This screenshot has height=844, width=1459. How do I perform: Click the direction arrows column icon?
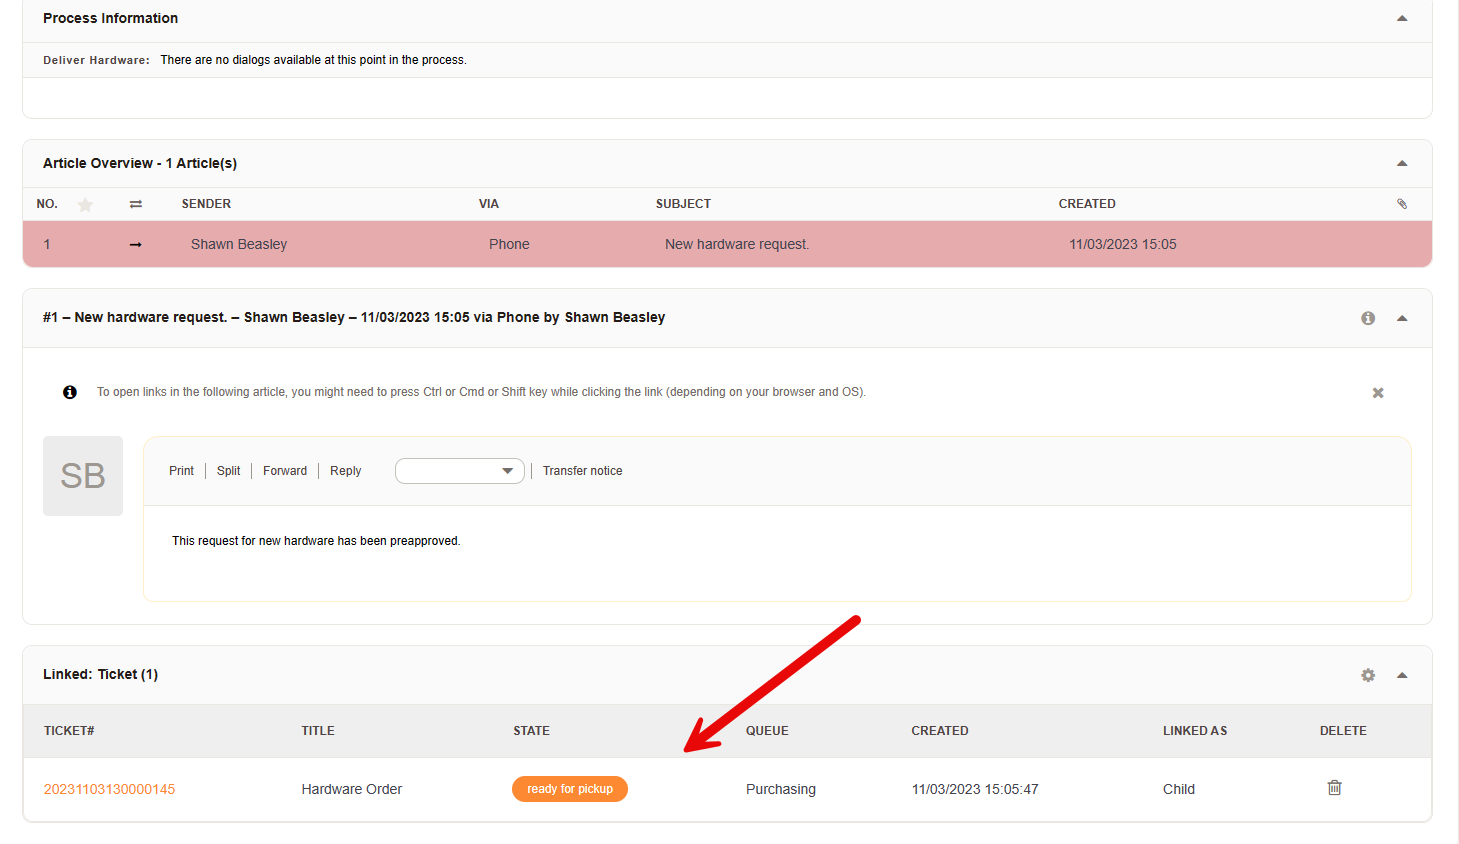pos(136,204)
